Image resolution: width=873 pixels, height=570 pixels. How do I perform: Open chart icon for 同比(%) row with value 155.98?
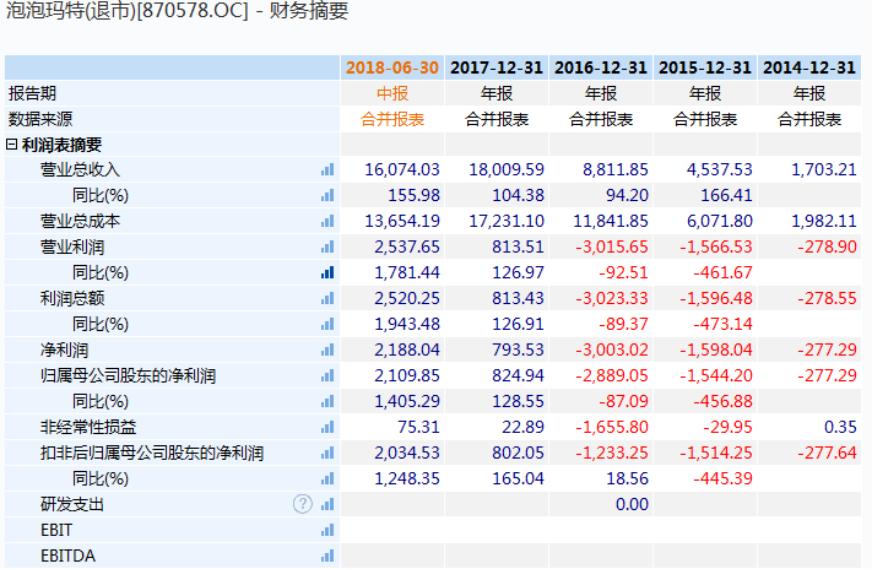pyautogui.click(x=327, y=195)
